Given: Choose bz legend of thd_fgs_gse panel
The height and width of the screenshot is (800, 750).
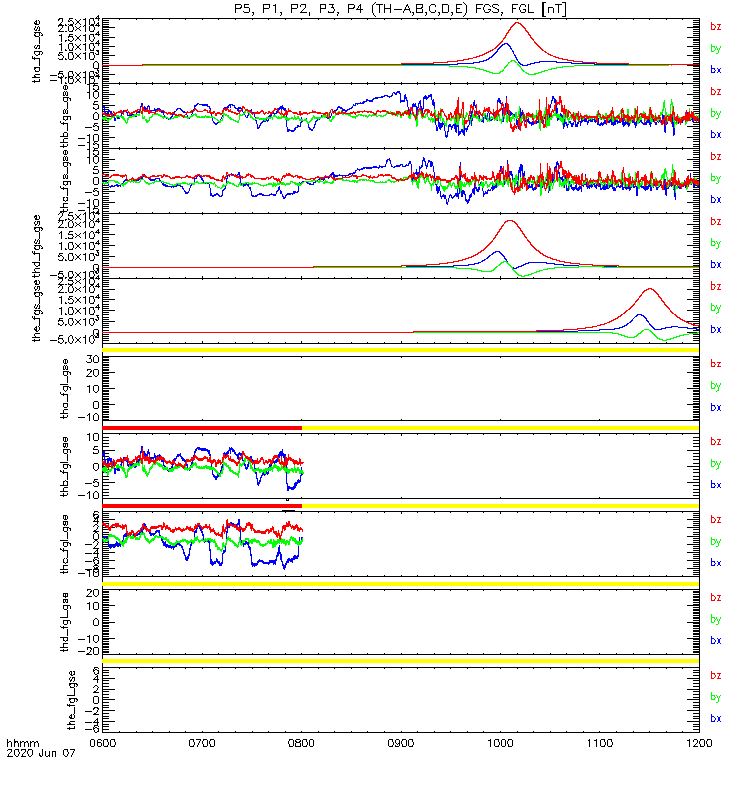Looking at the screenshot, I should point(716,221).
